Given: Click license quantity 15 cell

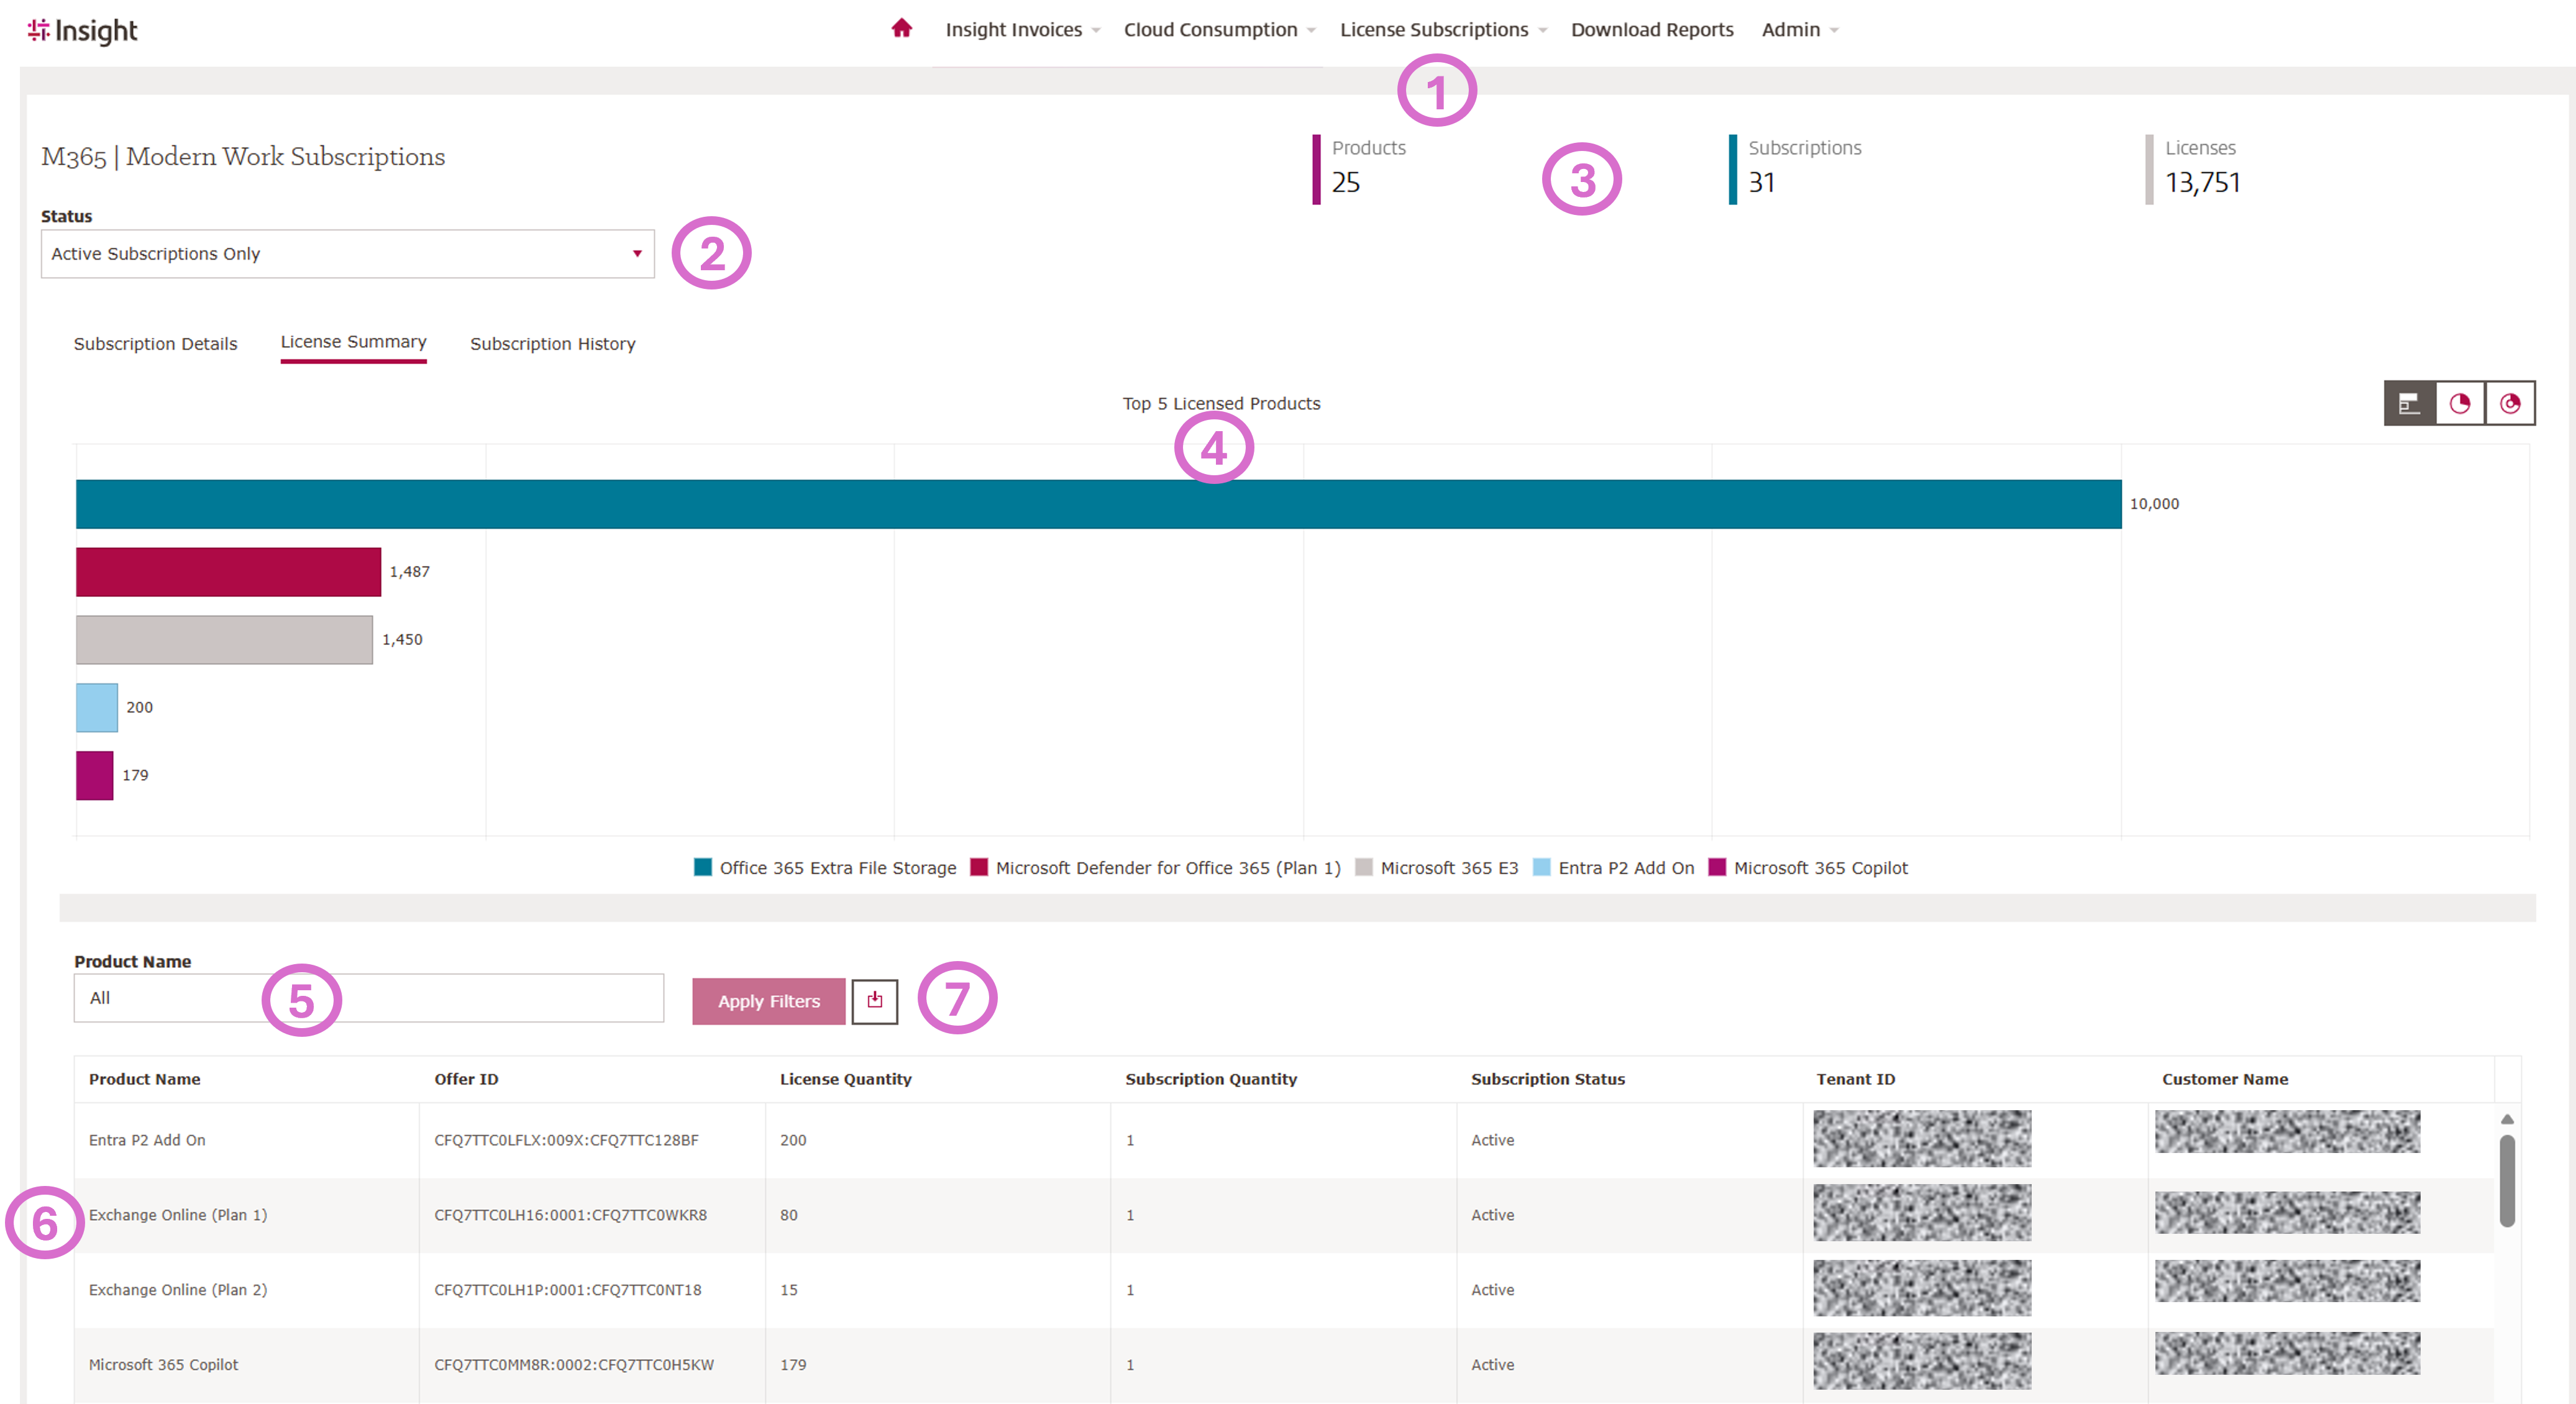Looking at the screenshot, I should point(789,1290).
